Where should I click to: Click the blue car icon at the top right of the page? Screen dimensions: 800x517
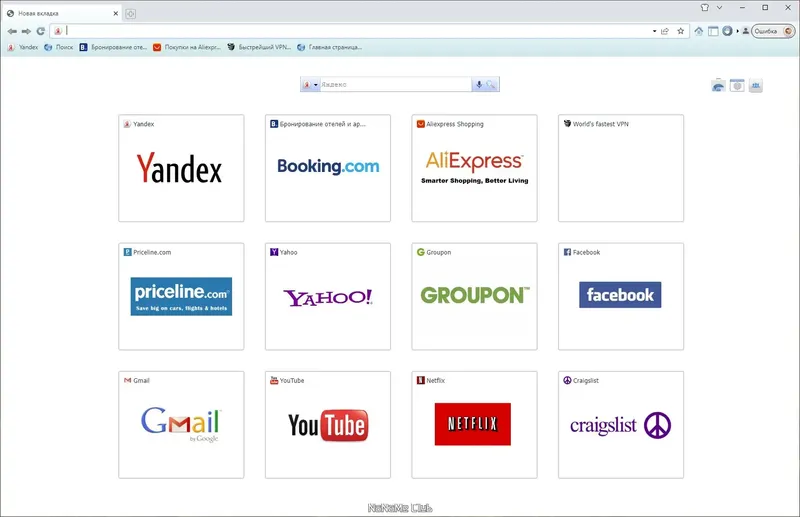(x=718, y=86)
